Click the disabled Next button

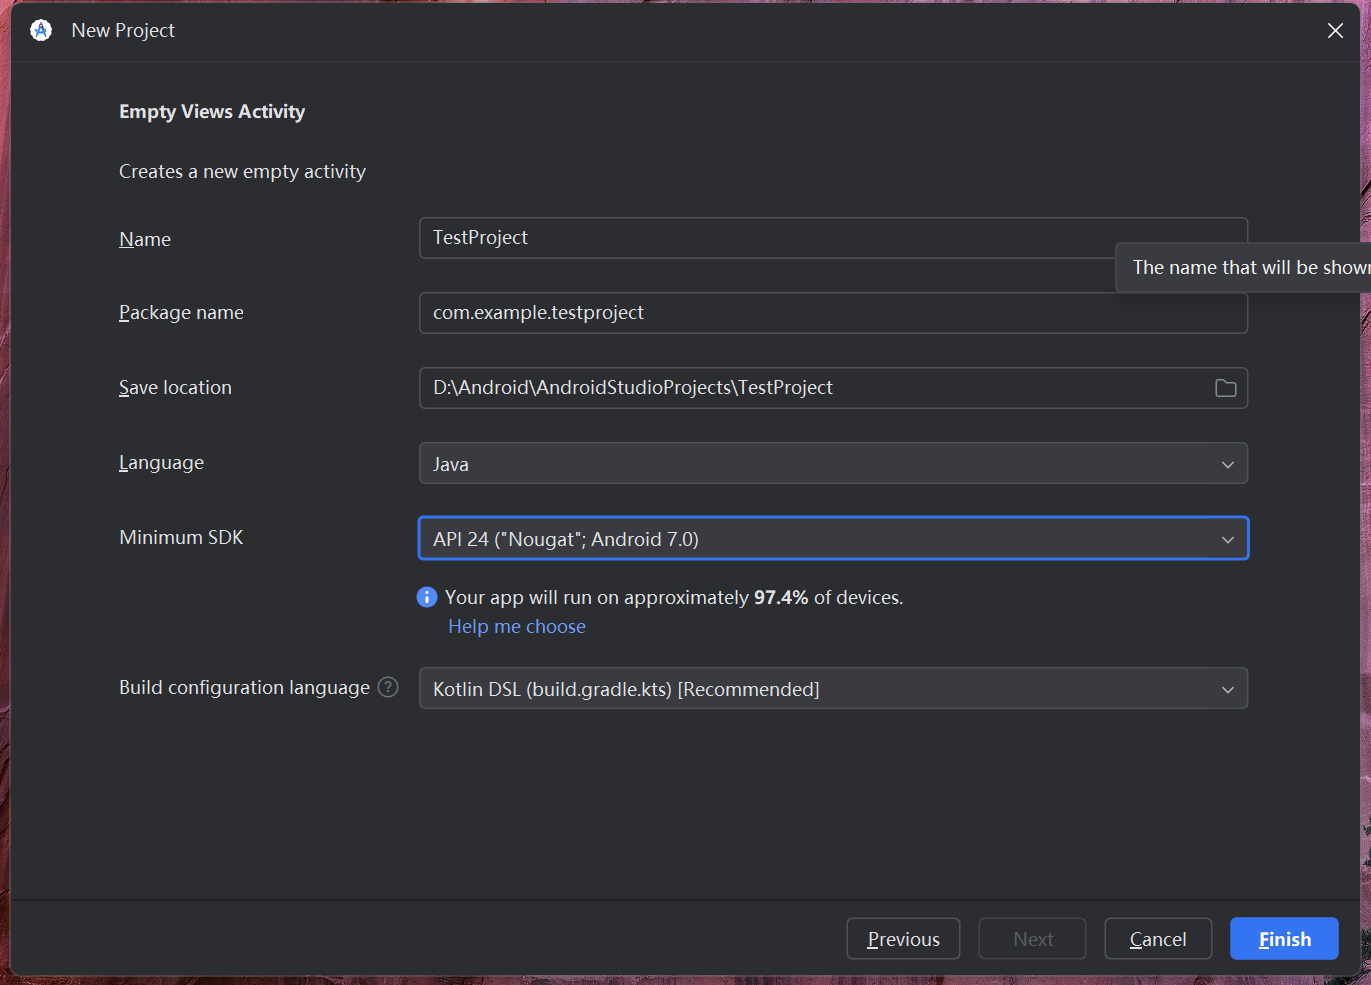pos(1032,939)
